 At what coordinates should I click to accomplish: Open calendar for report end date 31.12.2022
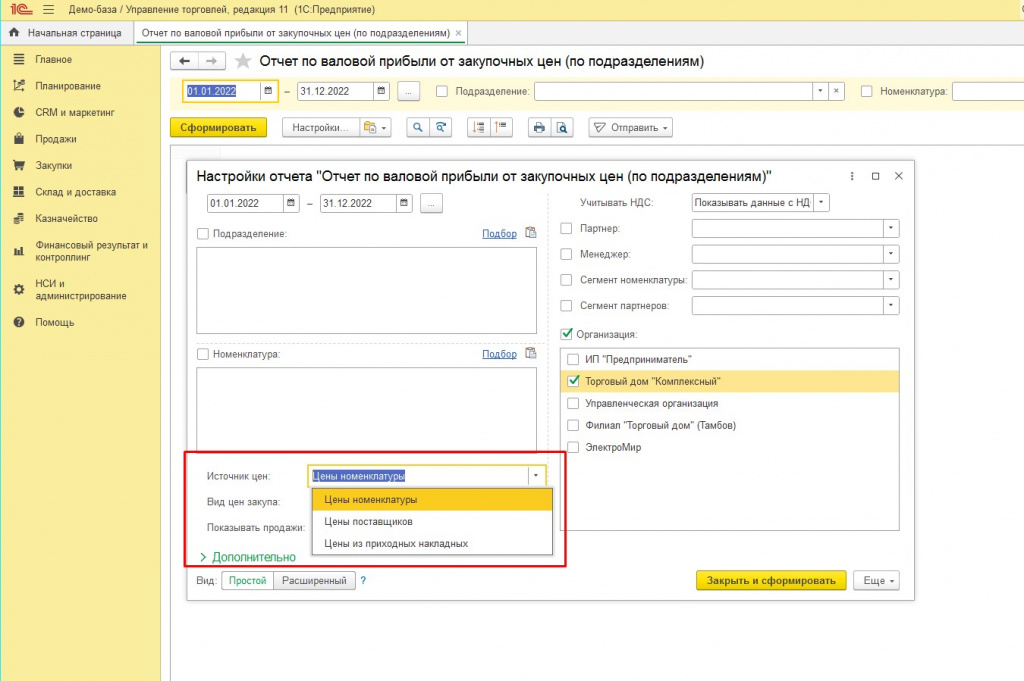(381, 91)
